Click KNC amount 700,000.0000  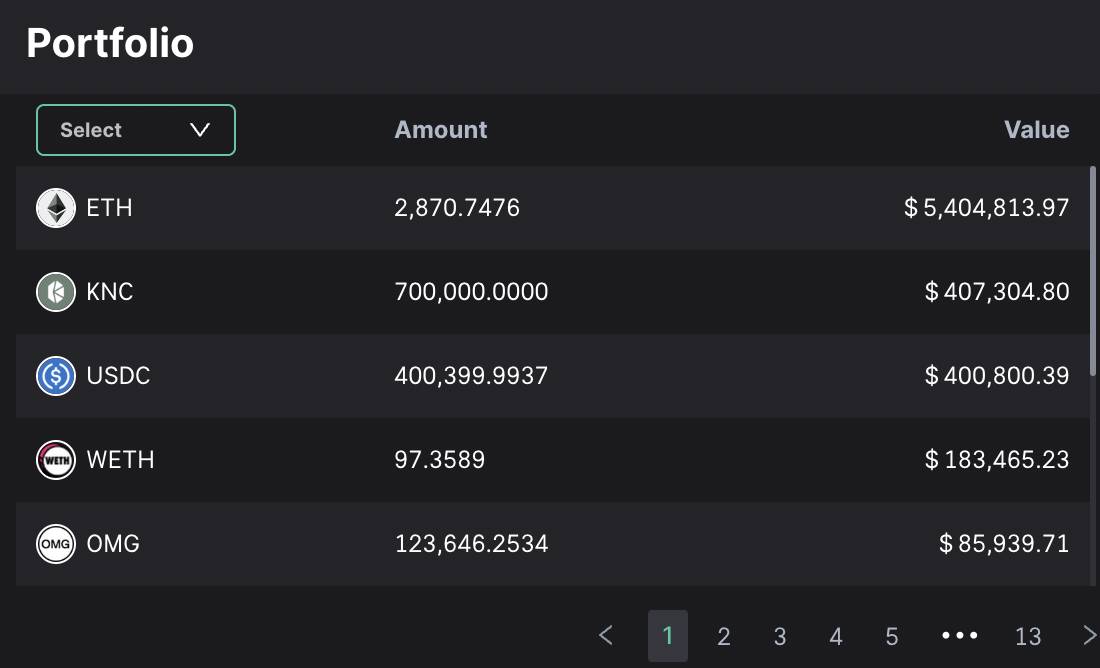point(471,292)
